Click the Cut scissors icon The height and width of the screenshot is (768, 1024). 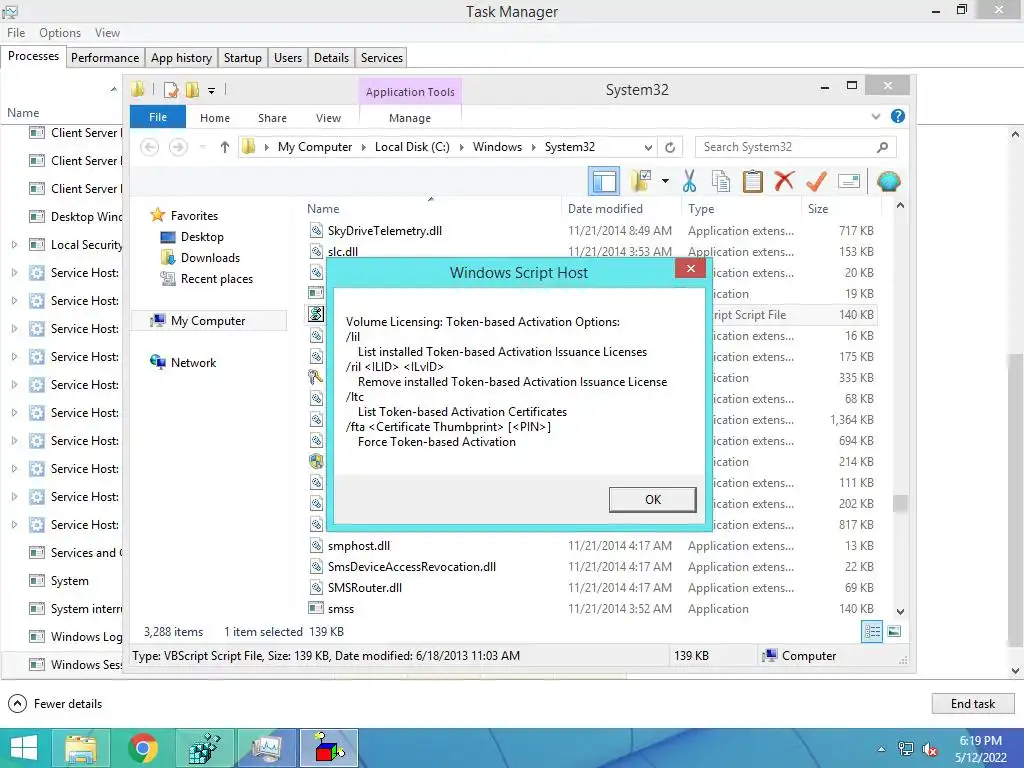point(689,181)
